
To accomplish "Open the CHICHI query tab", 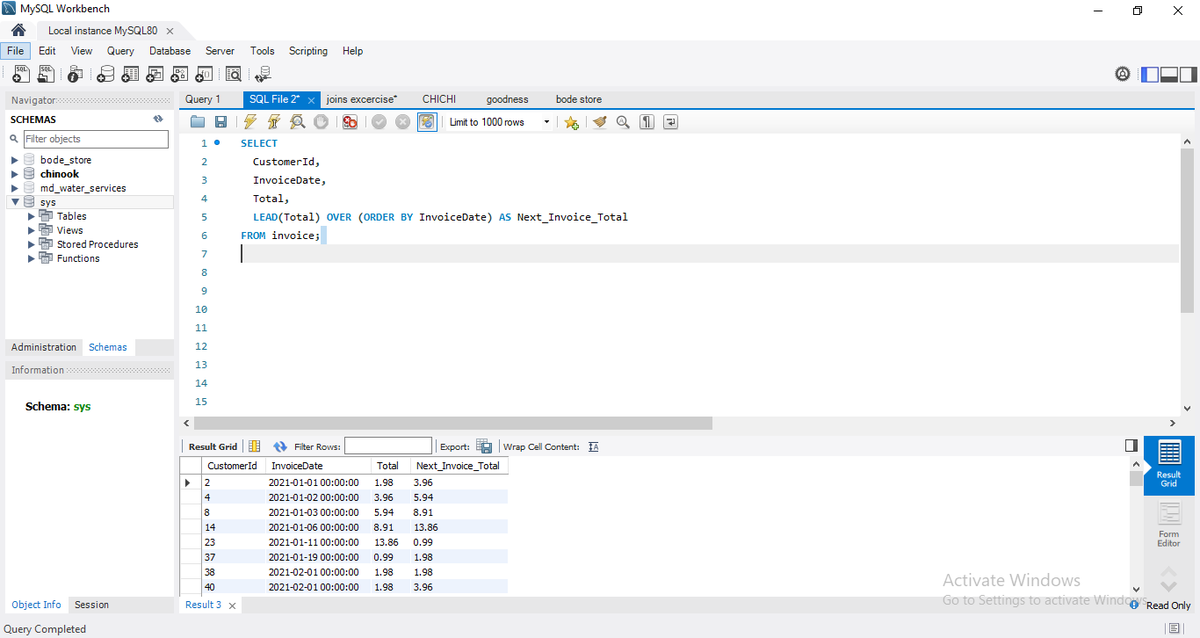I will pyautogui.click(x=439, y=99).
